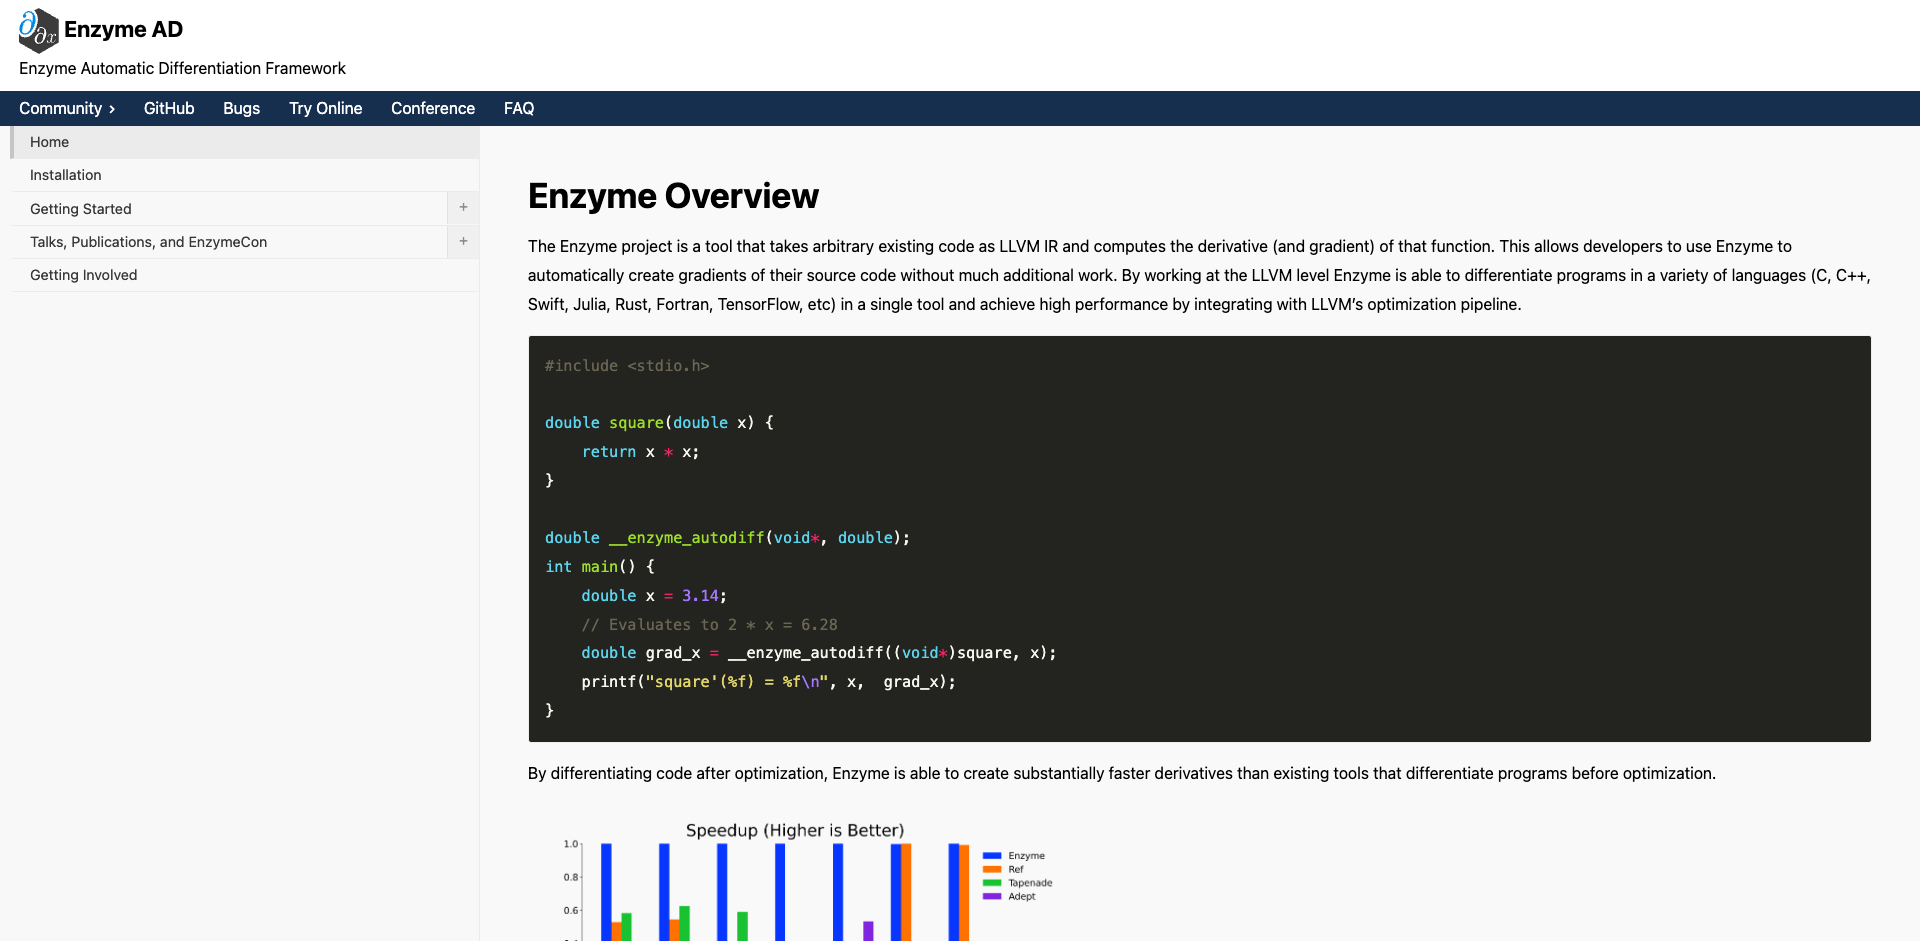
Task: Click the return x * x; code line
Action: [640, 452]
